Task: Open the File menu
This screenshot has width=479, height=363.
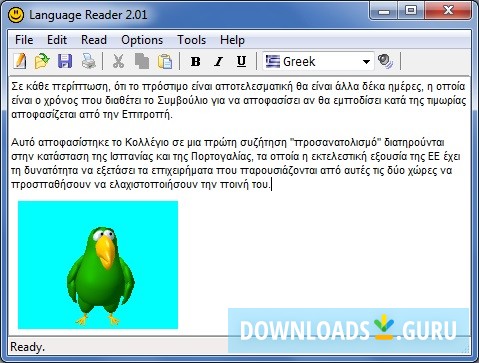Action: pyautogui.click(x=24, y=40)
